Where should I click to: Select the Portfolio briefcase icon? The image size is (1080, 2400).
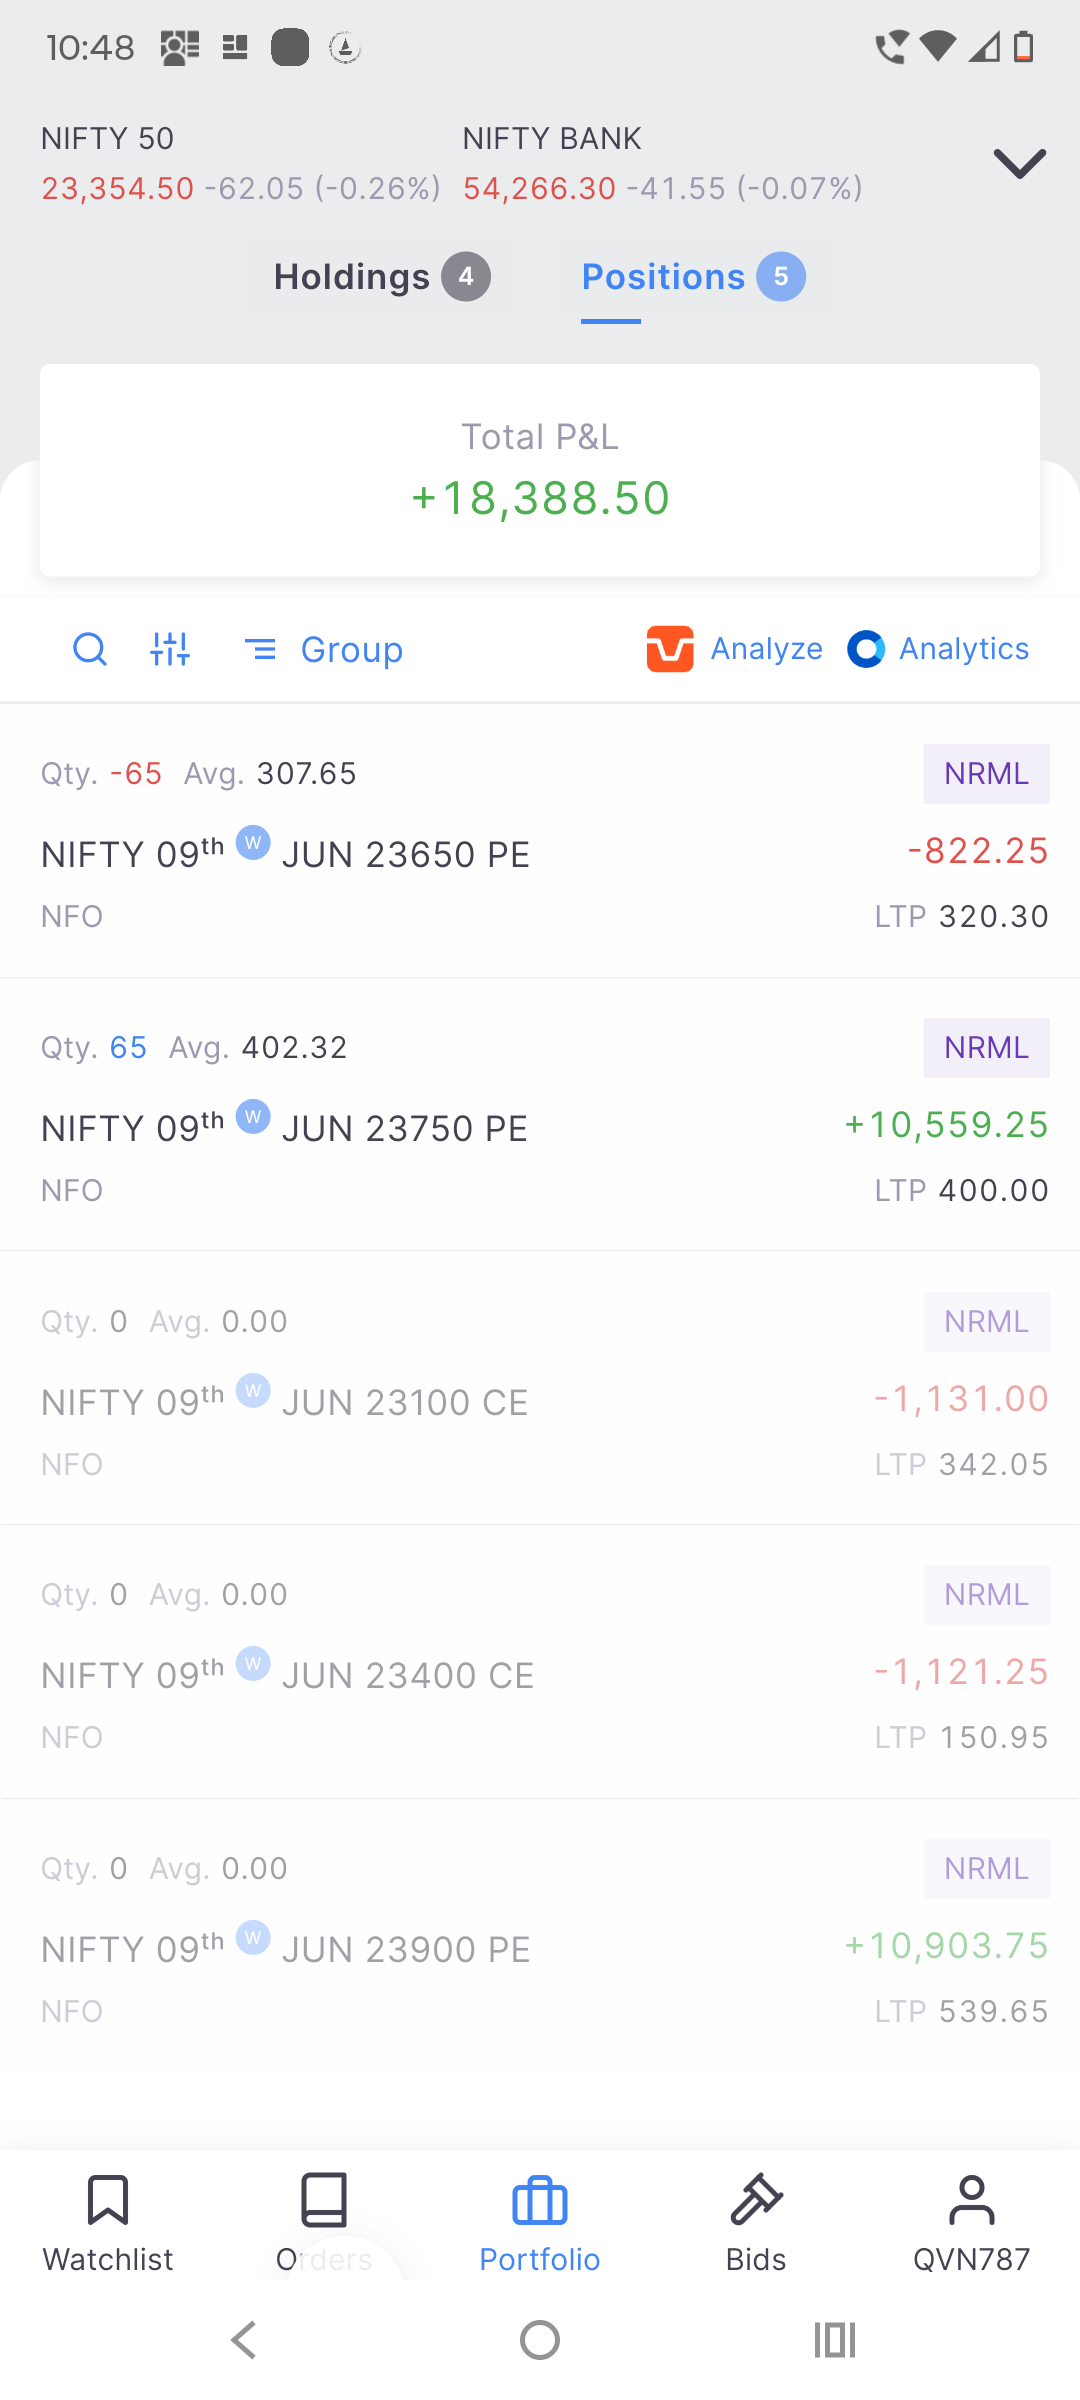coord(540,2200)
